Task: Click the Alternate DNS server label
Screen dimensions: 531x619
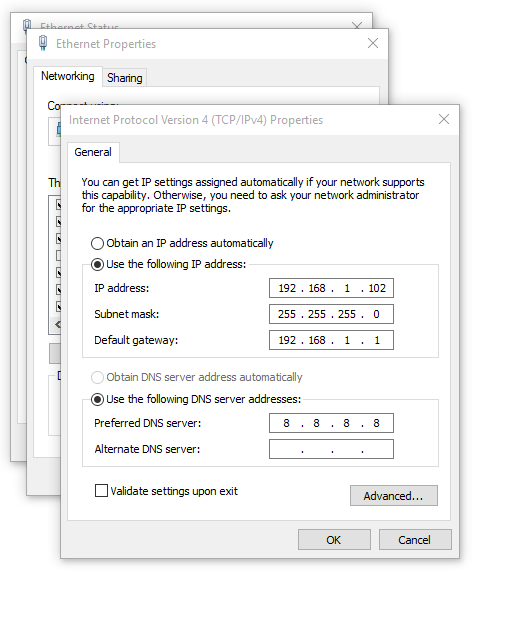Action: [x=147, y=449]
